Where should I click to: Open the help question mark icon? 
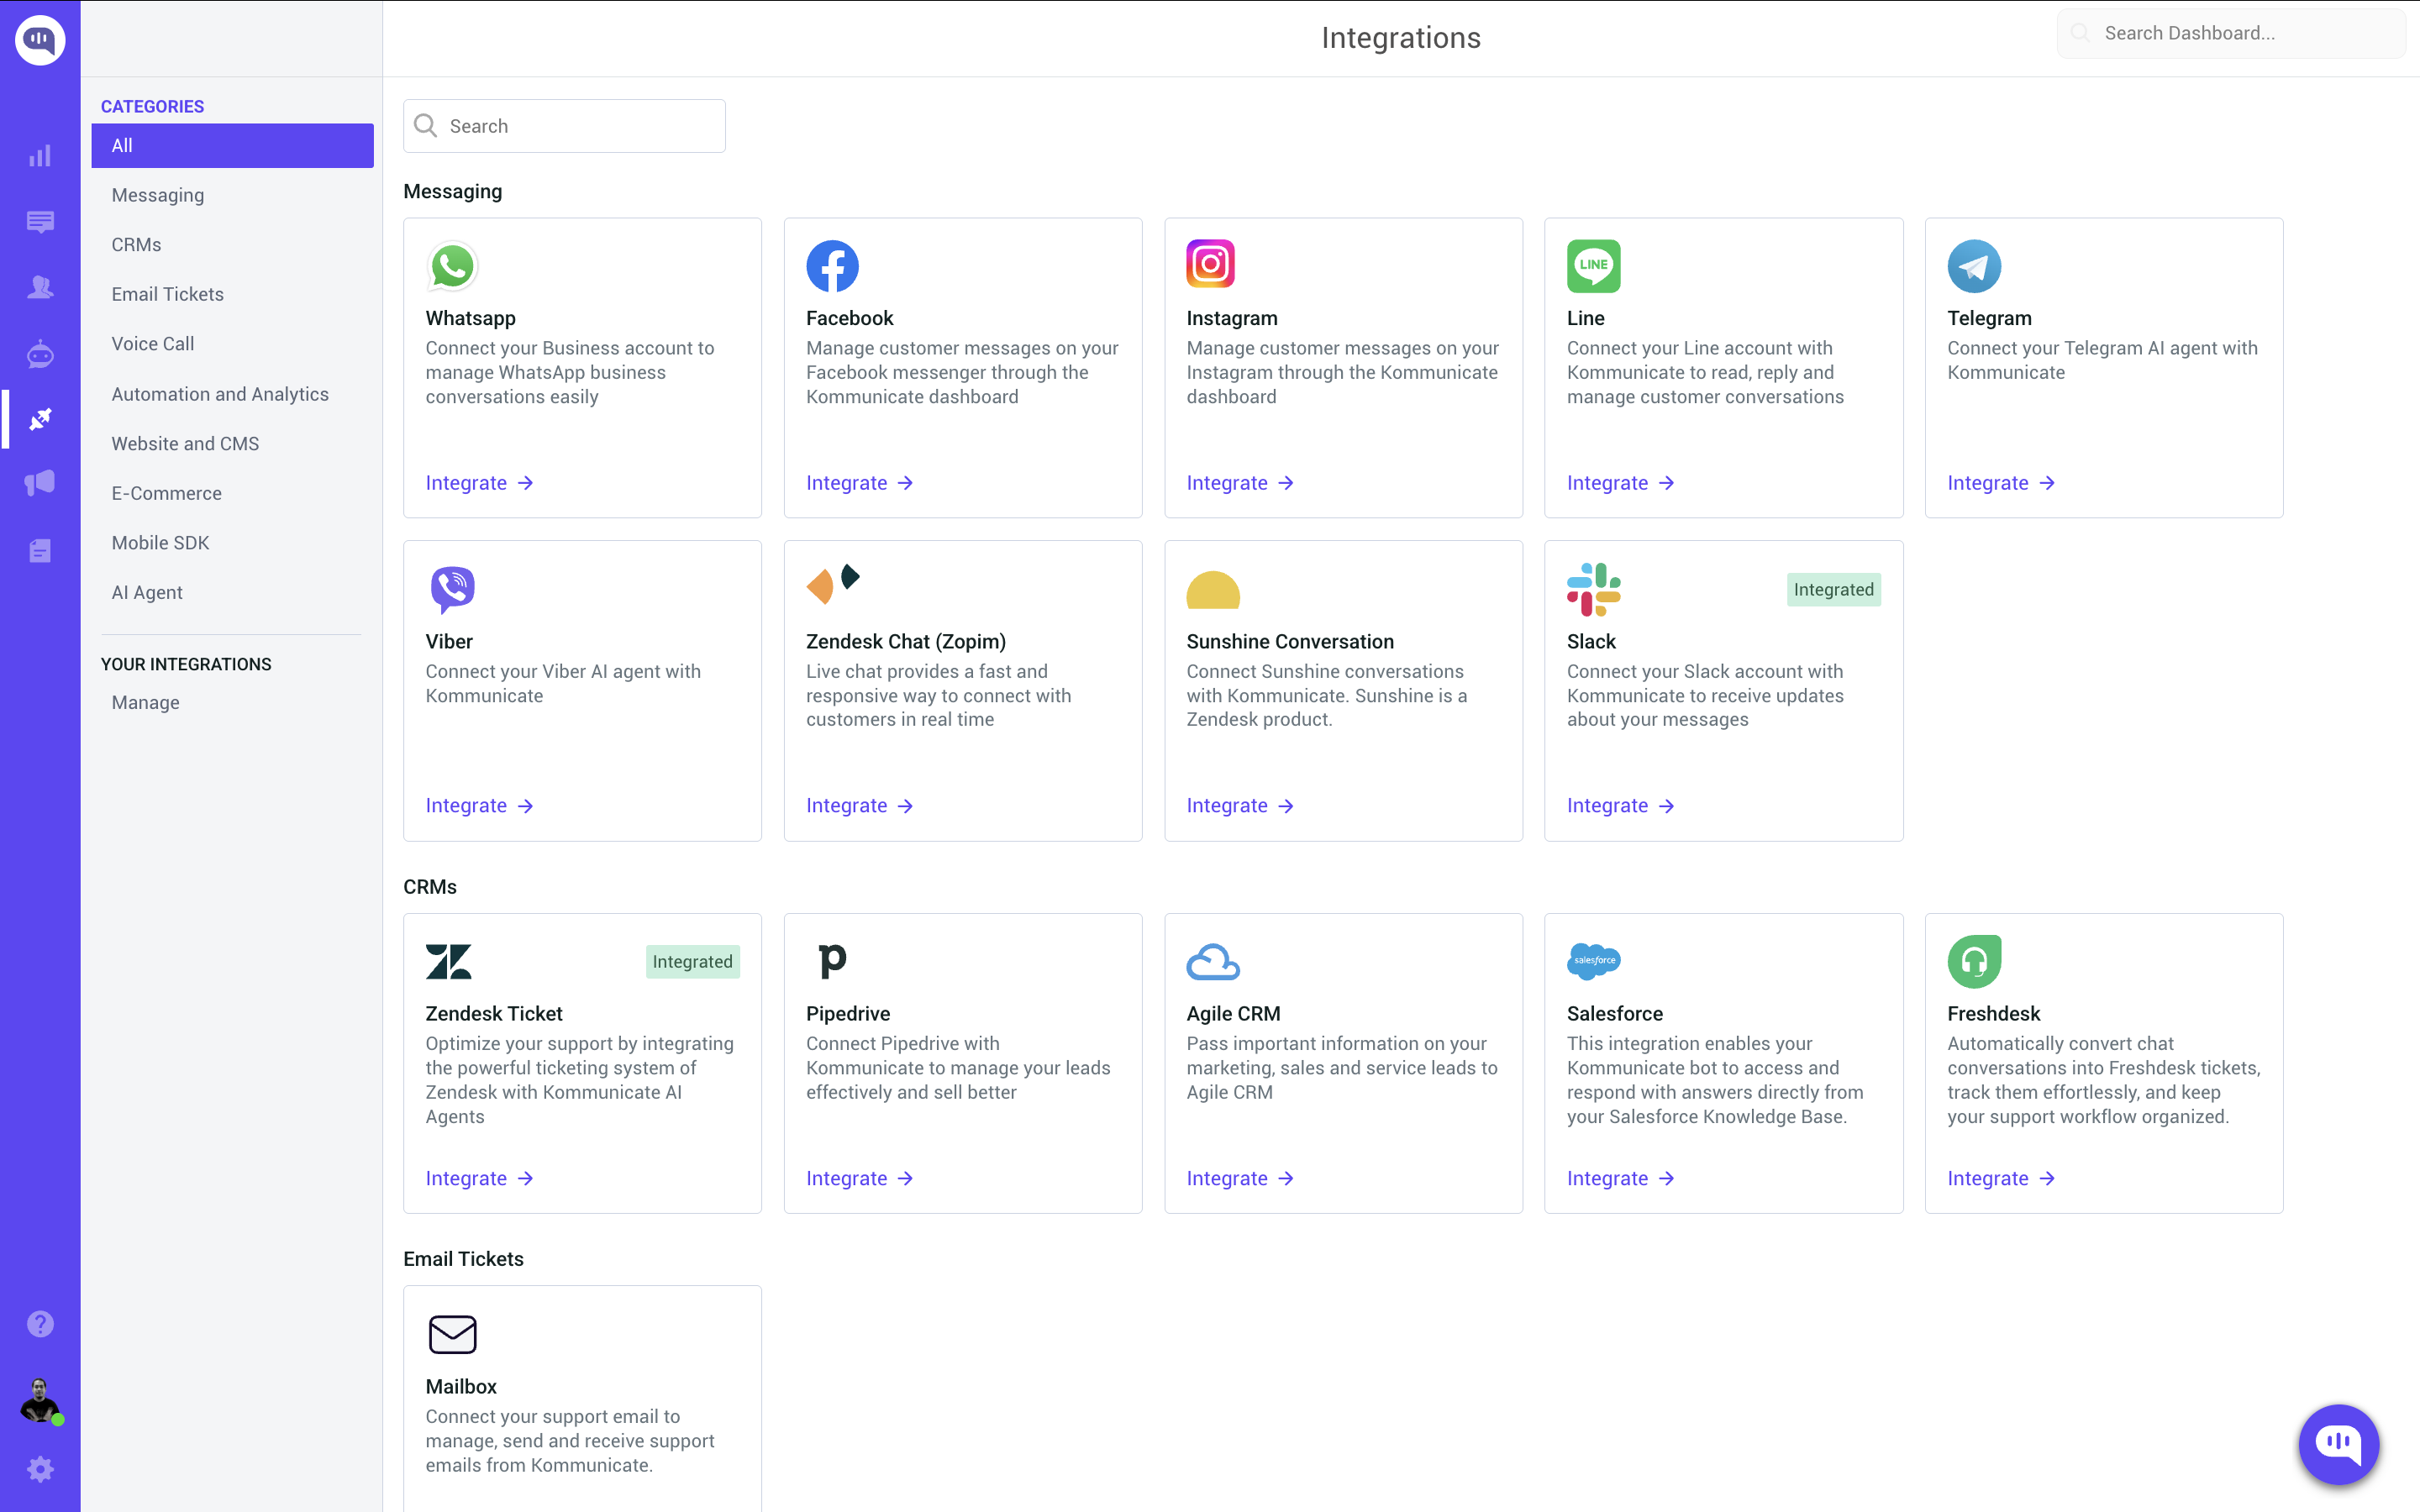point(40,1324)
